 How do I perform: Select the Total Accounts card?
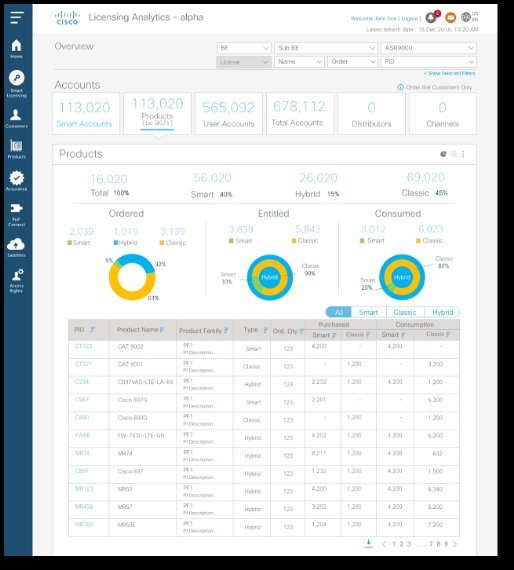pyautogui.click(x=300, y=113)
